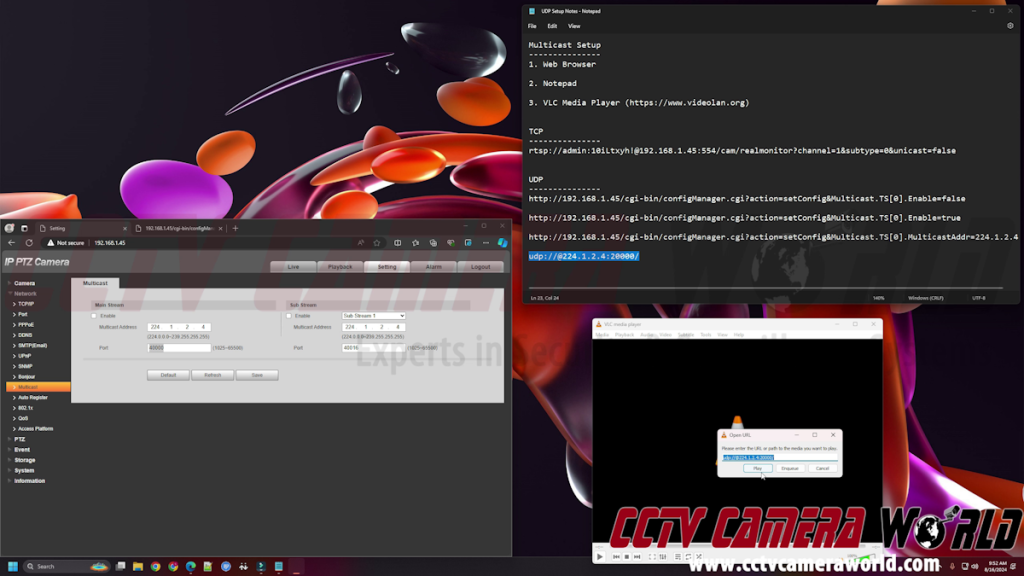Viewport: 1024px width, 576px height.
Task: Select the Setting tab in camera UI
Action: tap(387, 266)
